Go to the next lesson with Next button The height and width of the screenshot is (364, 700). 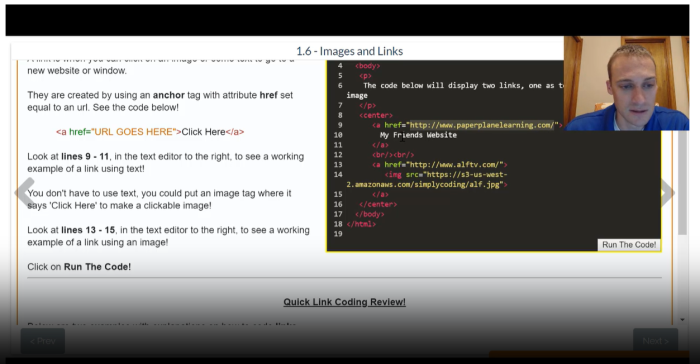(655, 341)
